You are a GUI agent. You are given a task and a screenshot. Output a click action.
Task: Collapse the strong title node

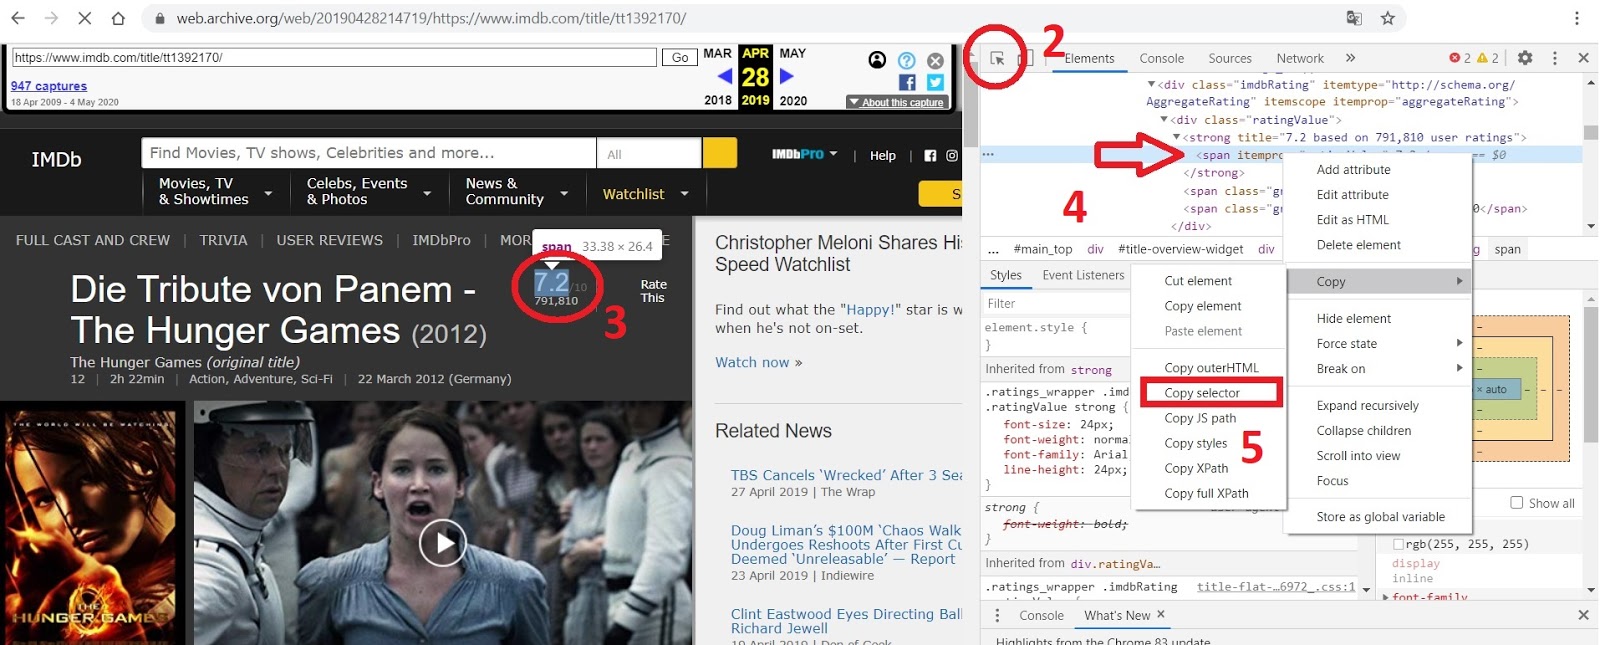tap(1176, 137)
